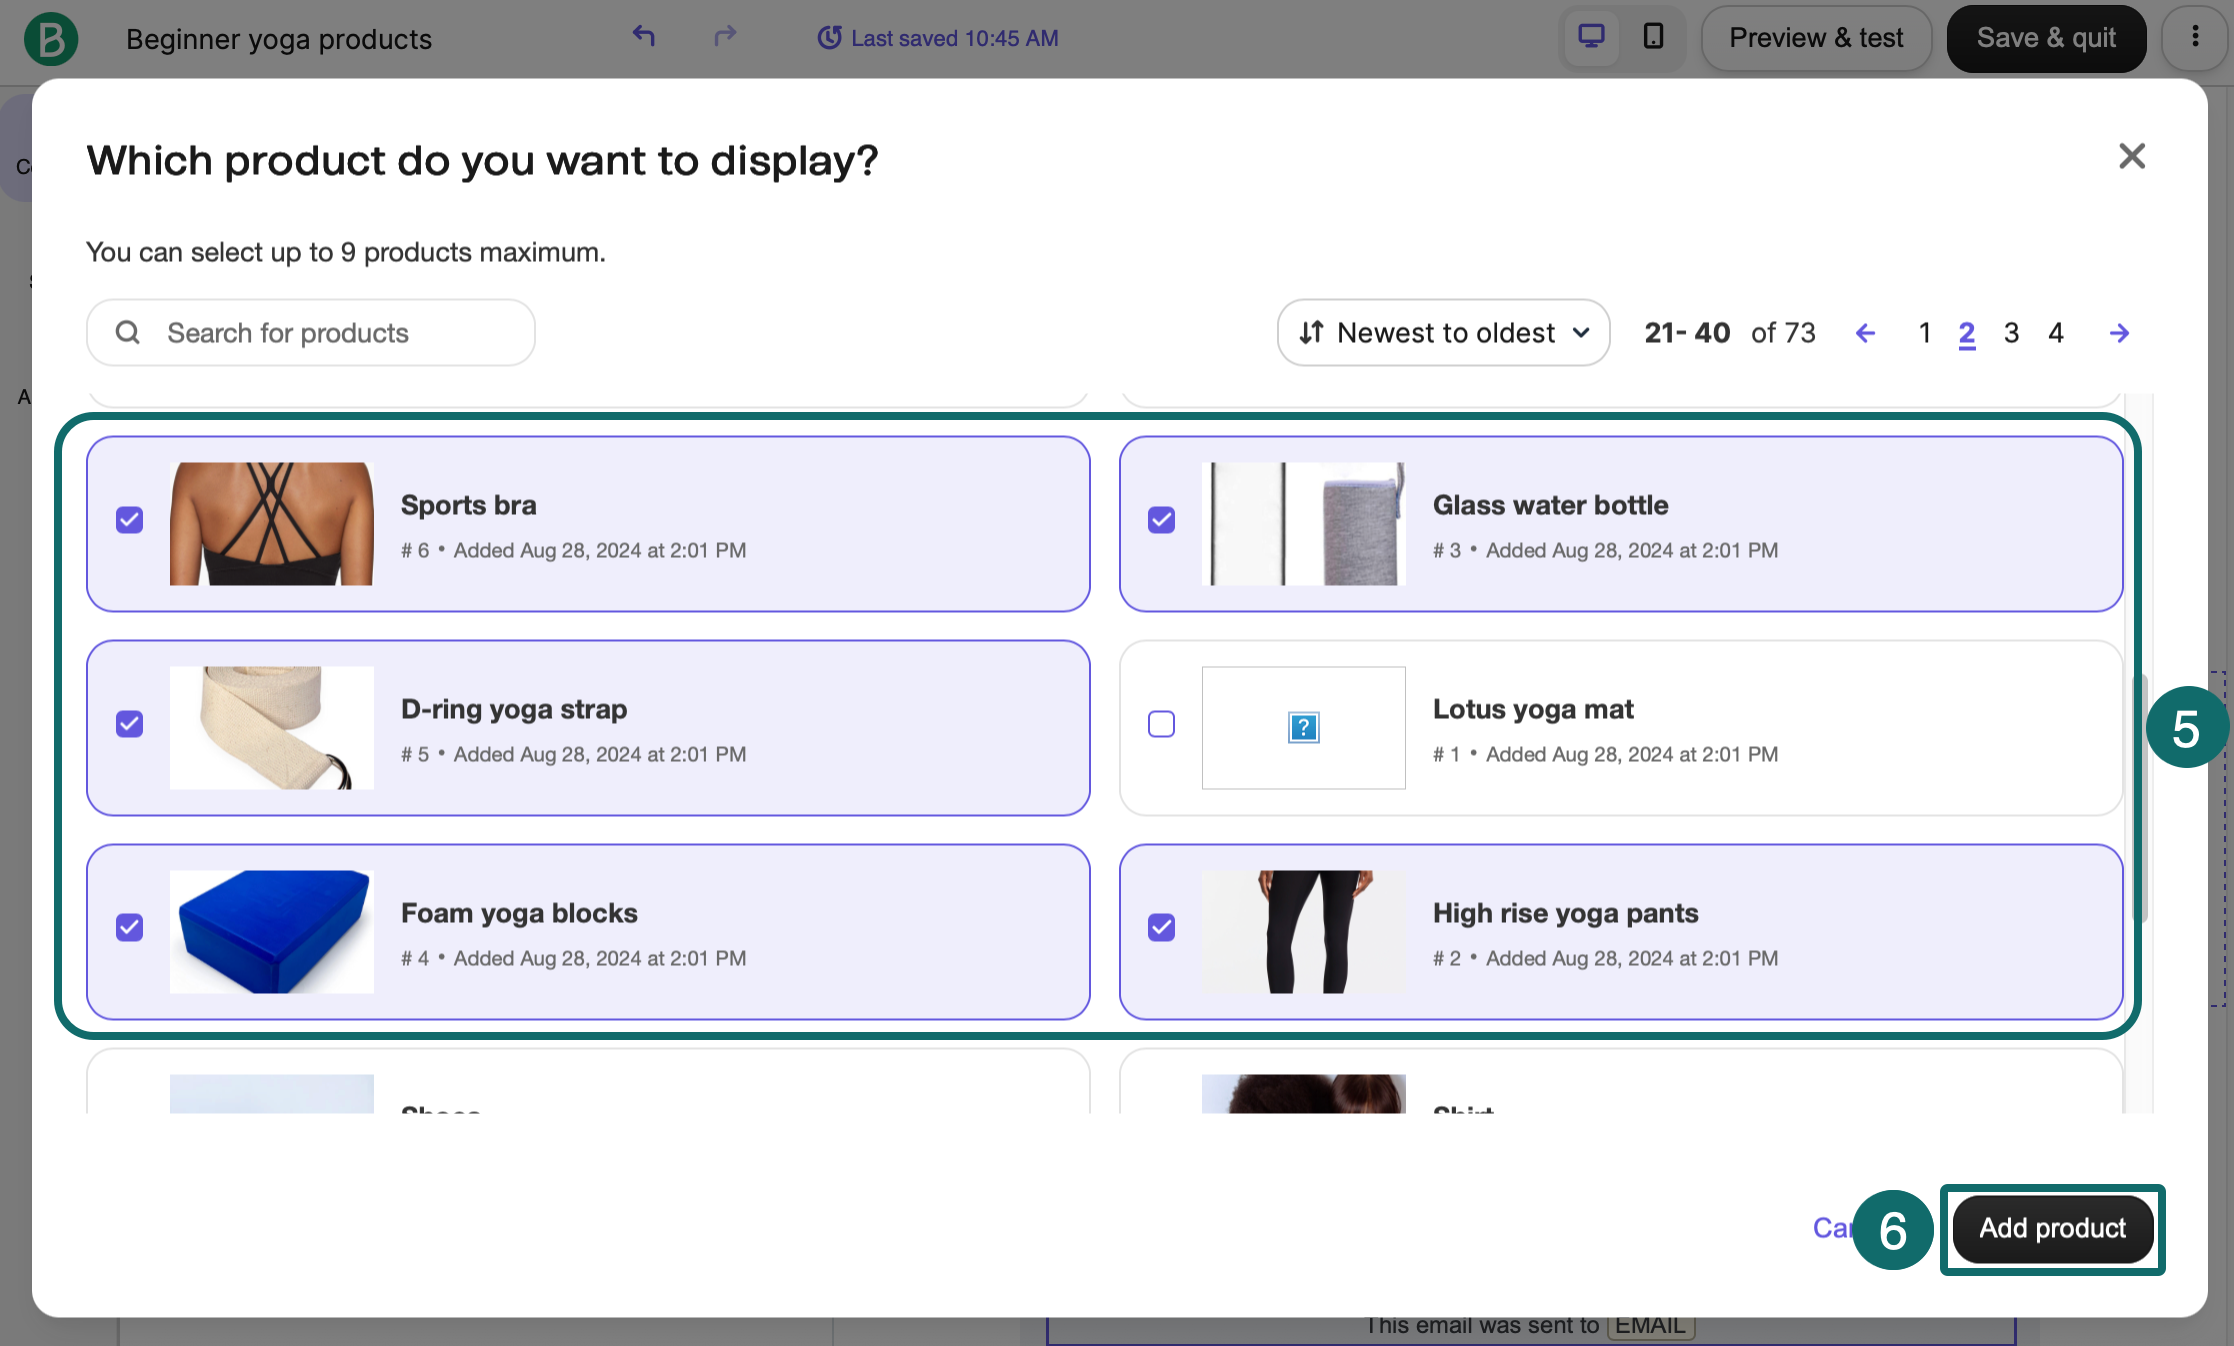Click the Preview & test button
2234x1346 pixels.
coord(1816,38)
